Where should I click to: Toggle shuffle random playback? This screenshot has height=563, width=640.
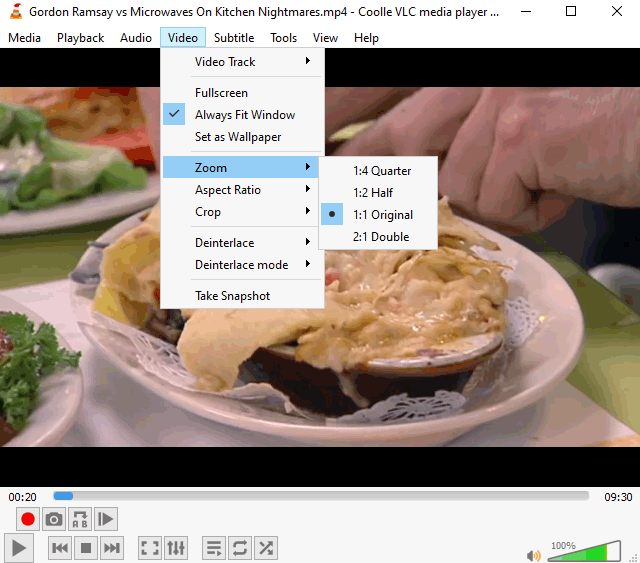[x=266, y=548]
